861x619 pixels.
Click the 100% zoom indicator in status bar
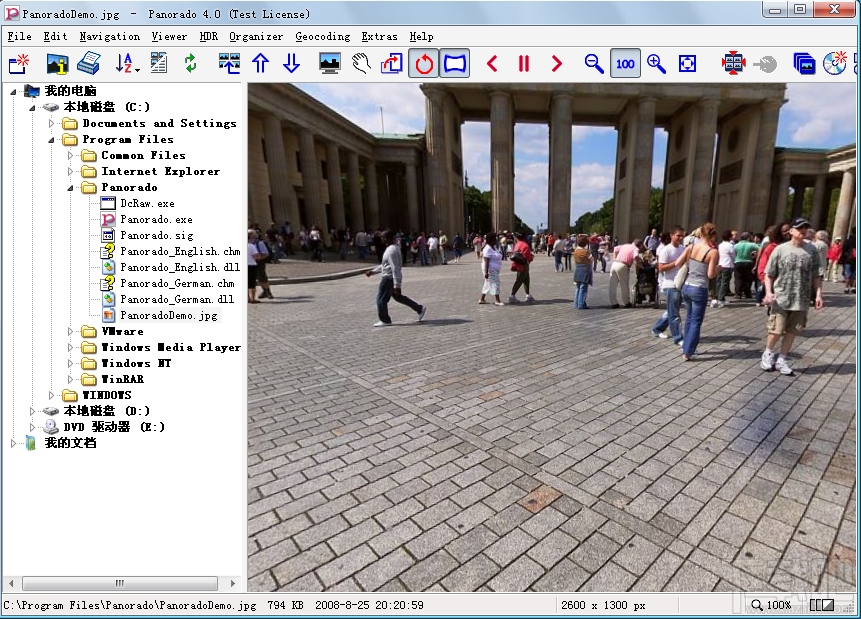pyautogui.click(x=771, y=605)
